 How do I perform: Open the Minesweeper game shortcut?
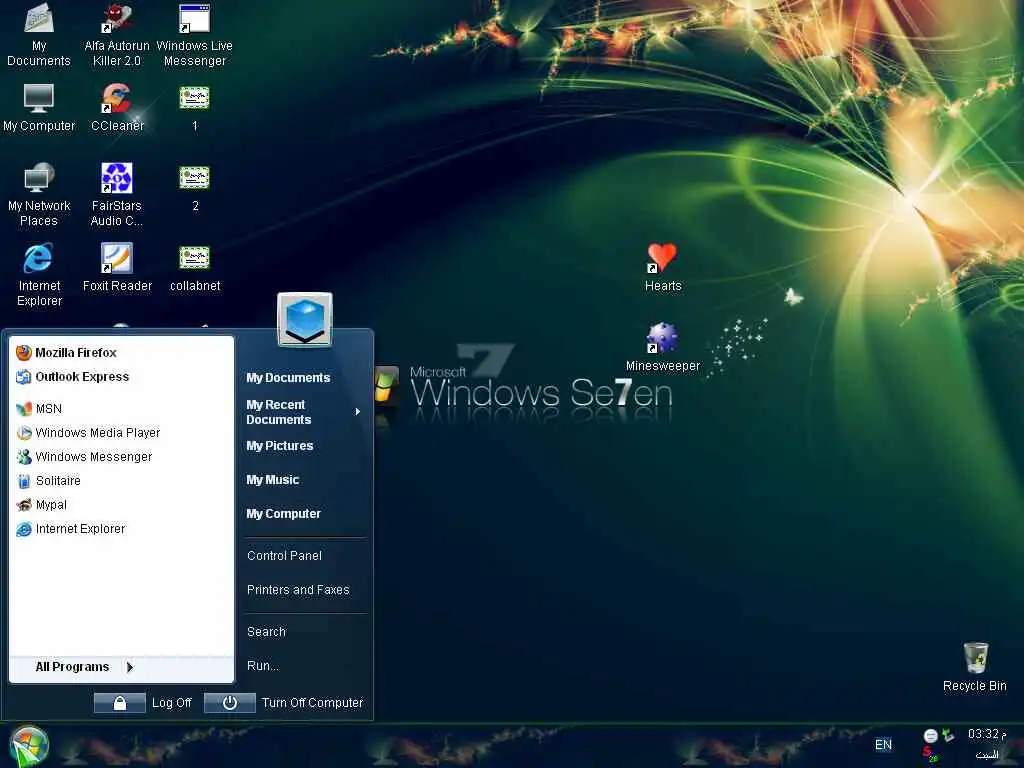[x=663, y=347]
